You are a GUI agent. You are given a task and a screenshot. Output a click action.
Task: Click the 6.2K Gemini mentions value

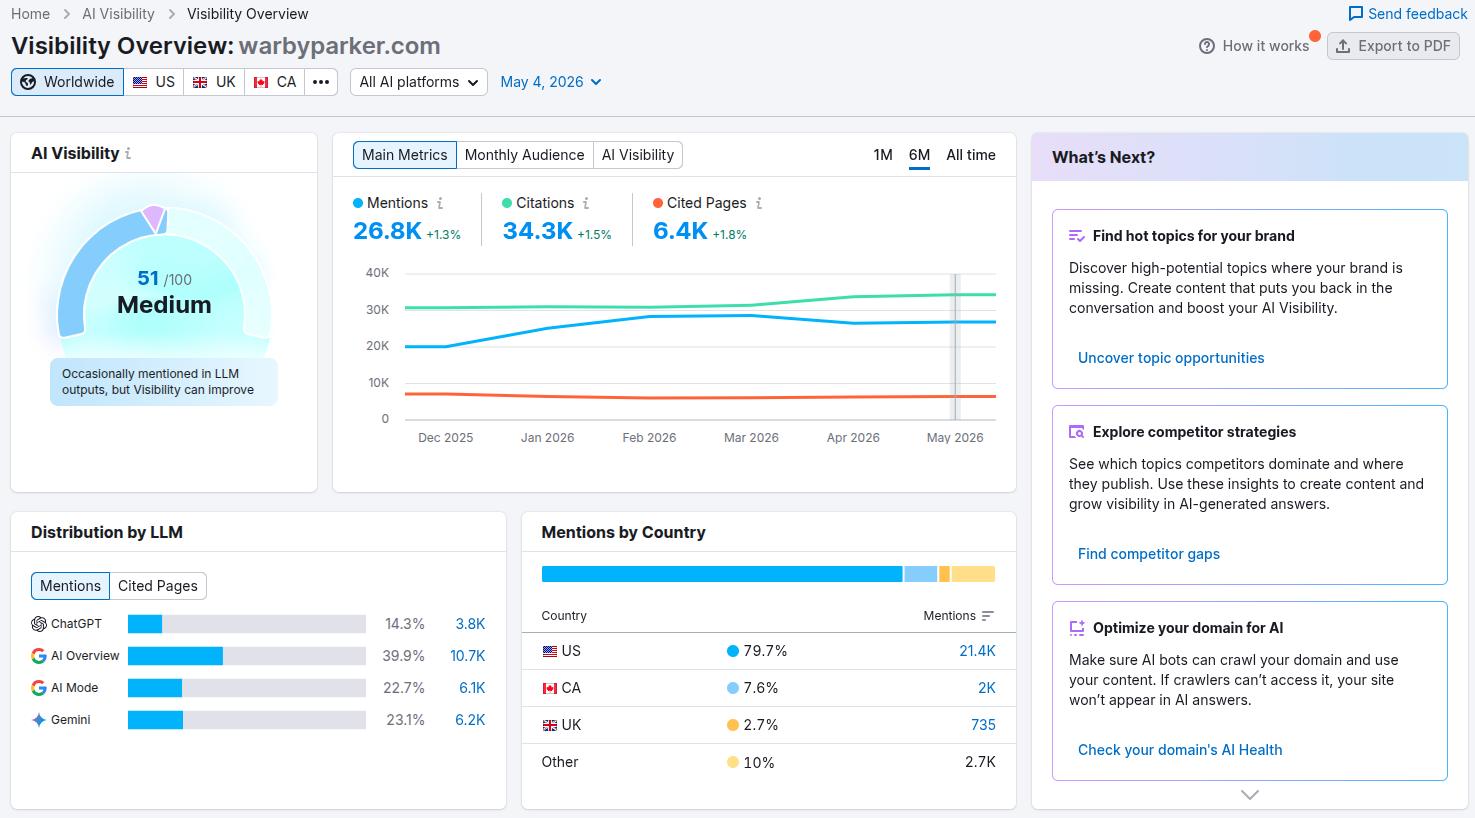pyautogui.click(x=470, y=720)
